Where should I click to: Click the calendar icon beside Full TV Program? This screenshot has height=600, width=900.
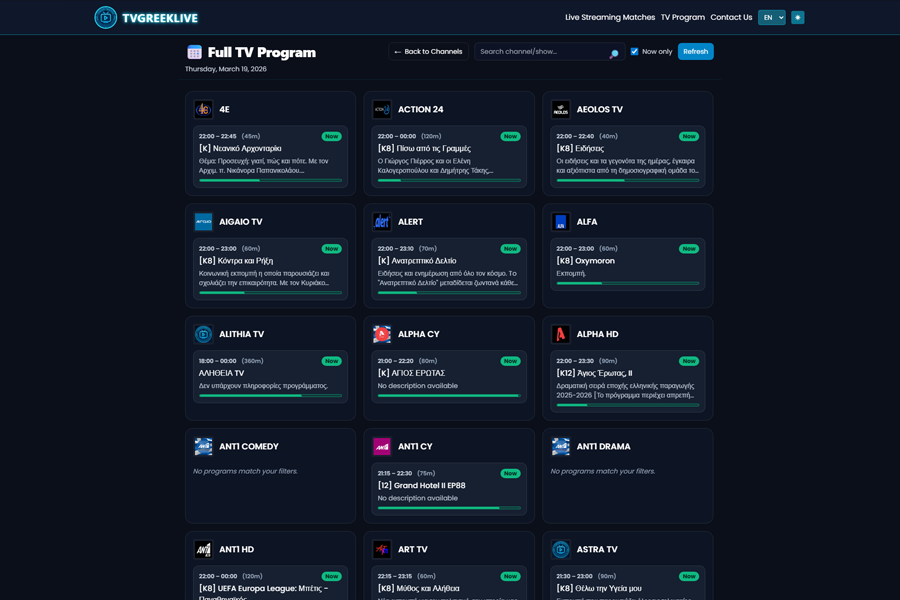[195, 52]
